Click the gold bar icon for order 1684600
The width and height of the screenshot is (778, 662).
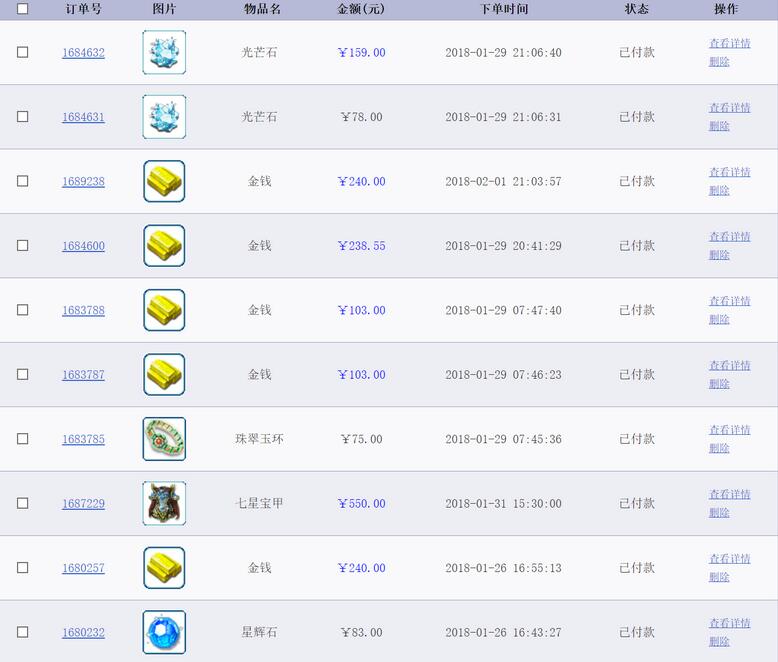[164, 246]
